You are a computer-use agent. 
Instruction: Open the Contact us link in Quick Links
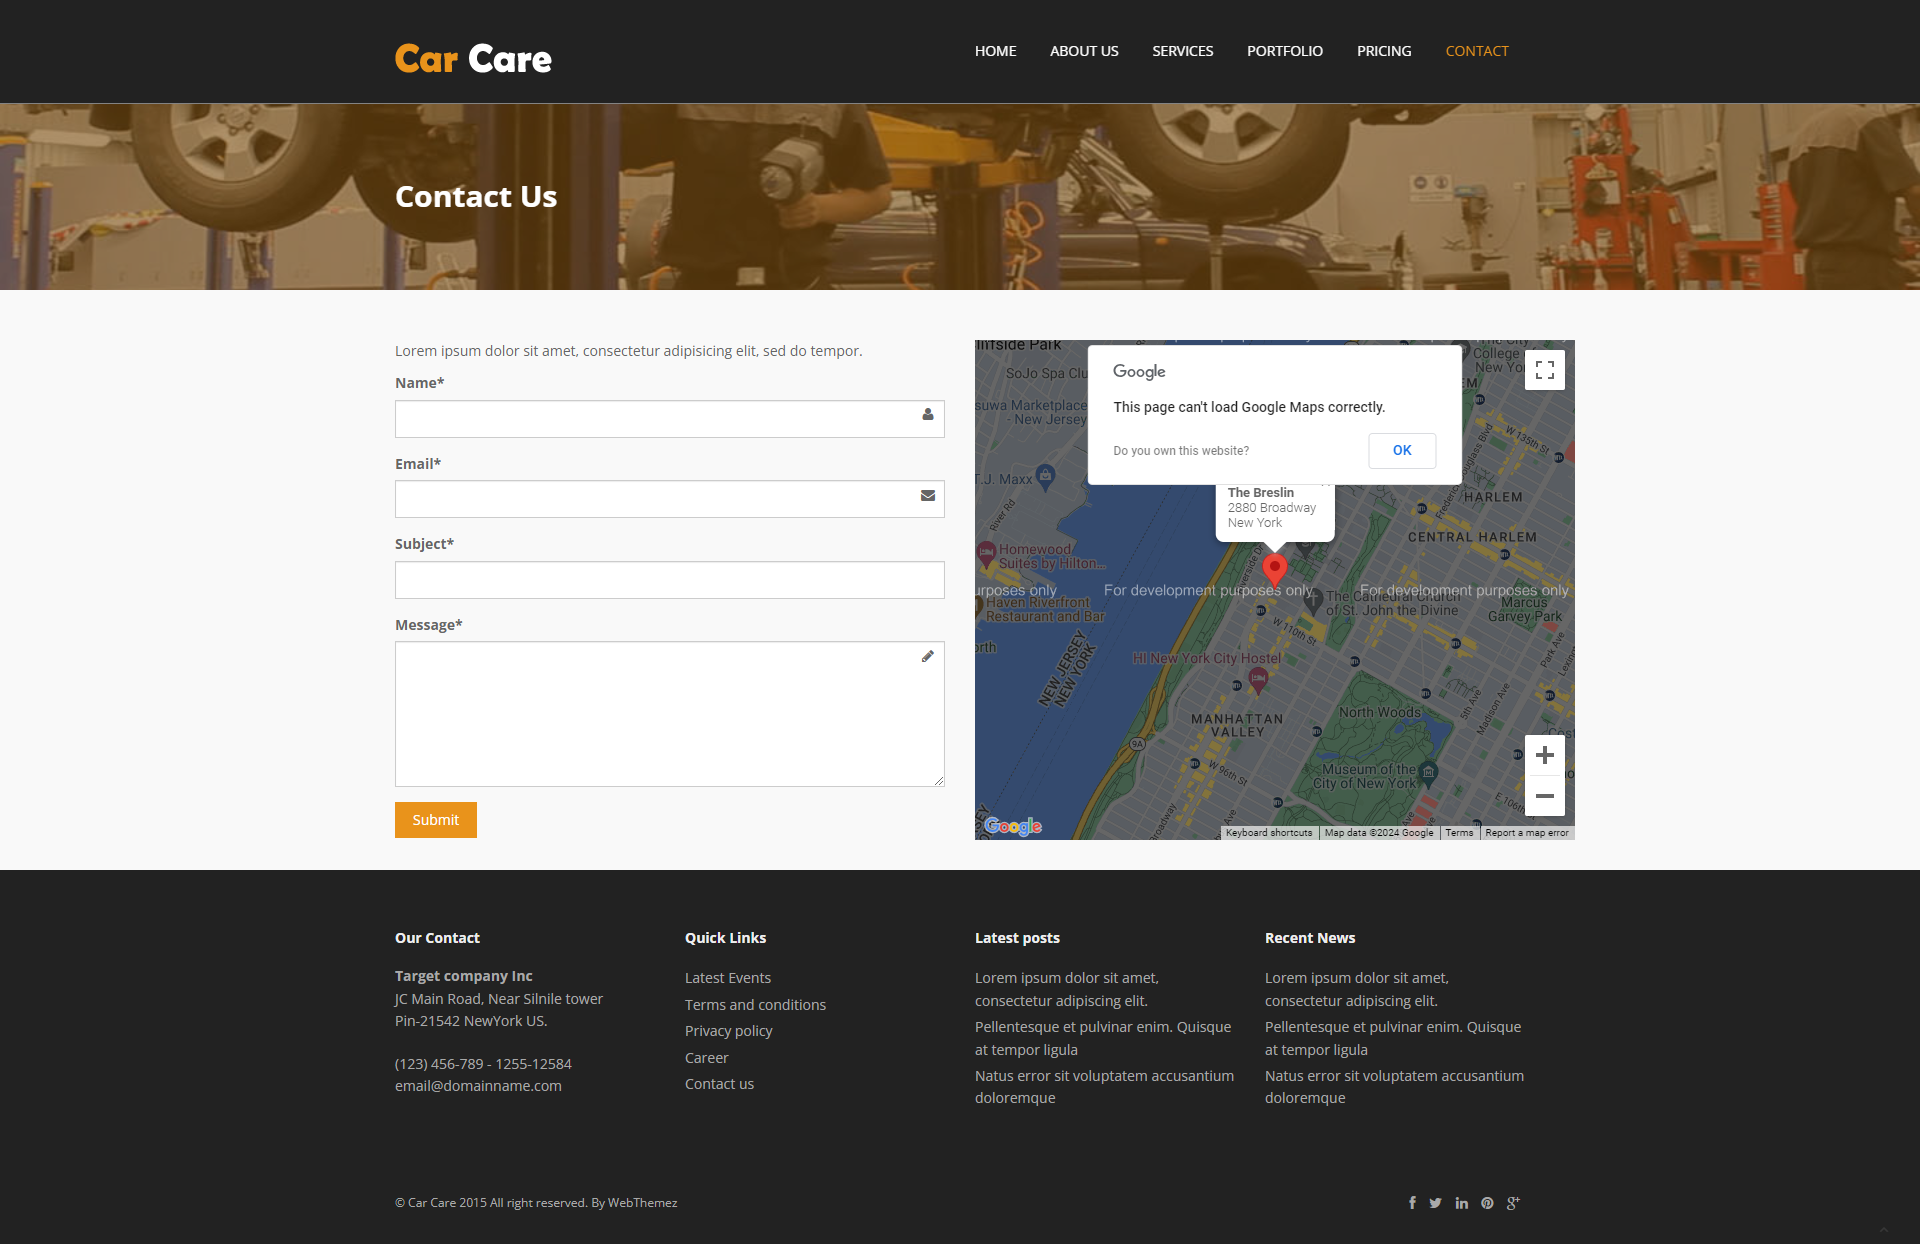pos(719,1083)
